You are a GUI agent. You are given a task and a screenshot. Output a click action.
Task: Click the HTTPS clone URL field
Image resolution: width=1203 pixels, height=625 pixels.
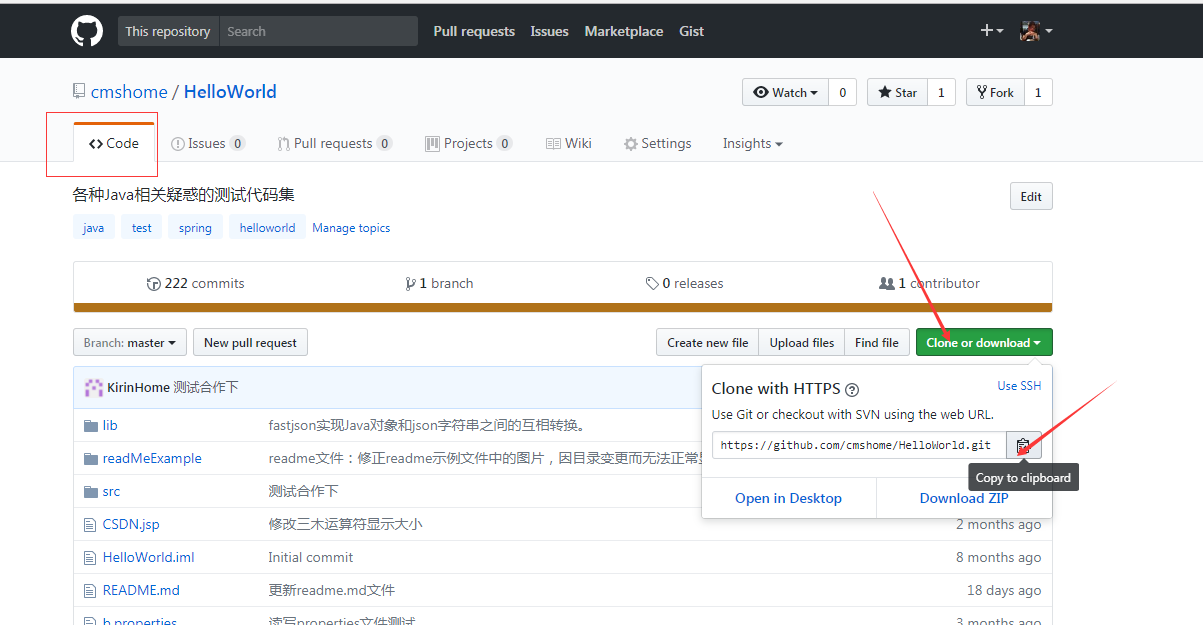(859, 445)
